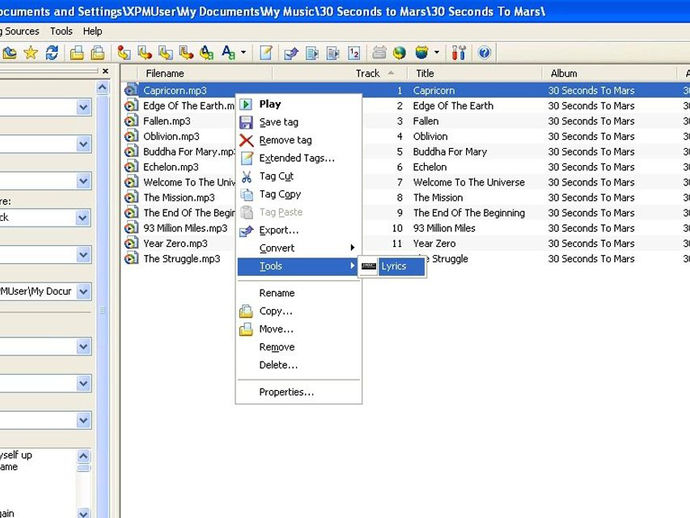
Task: Select Tag Cut in the context menu
Action: pos(299,176)
